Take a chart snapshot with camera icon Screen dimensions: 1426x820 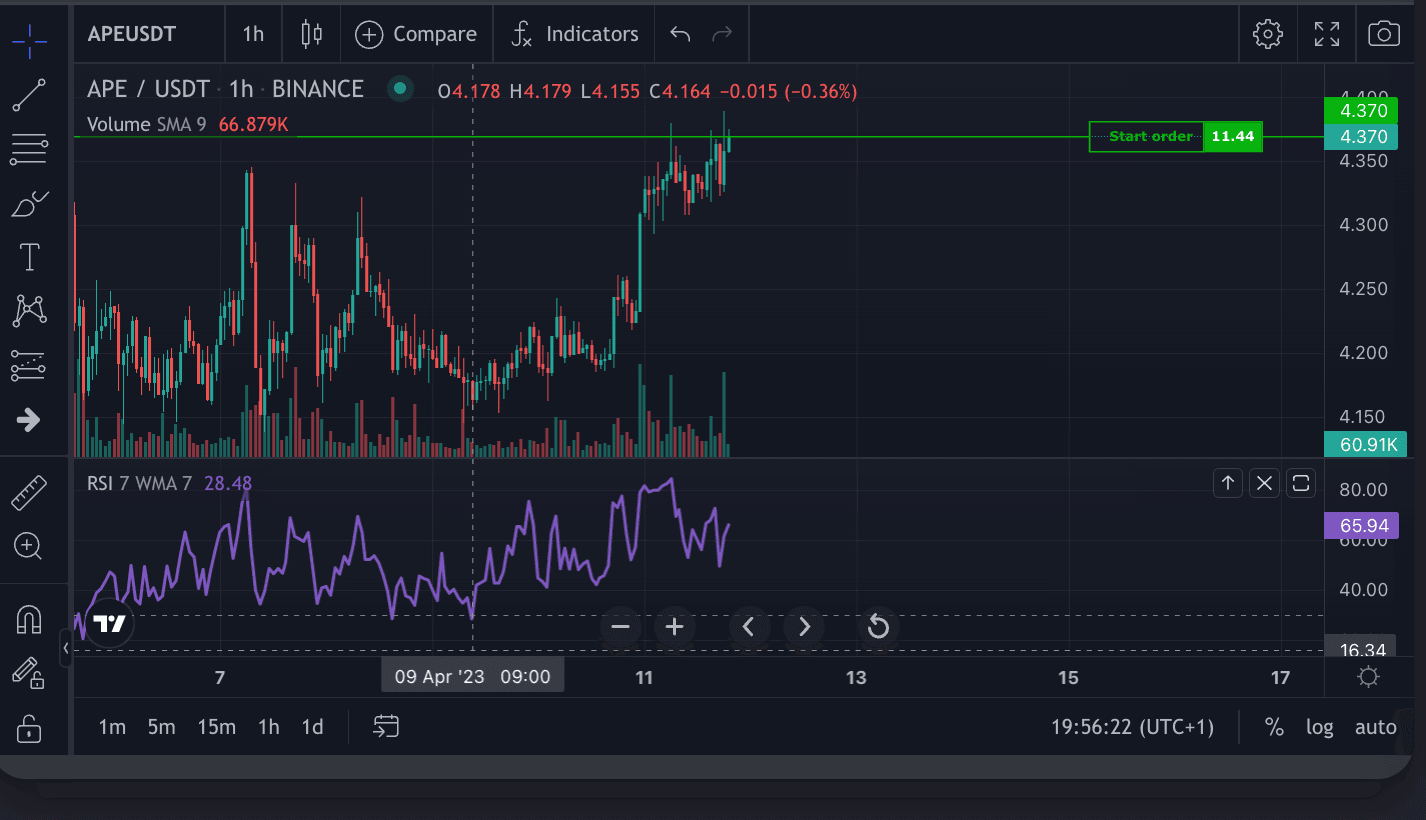(x=1383, y=34)
